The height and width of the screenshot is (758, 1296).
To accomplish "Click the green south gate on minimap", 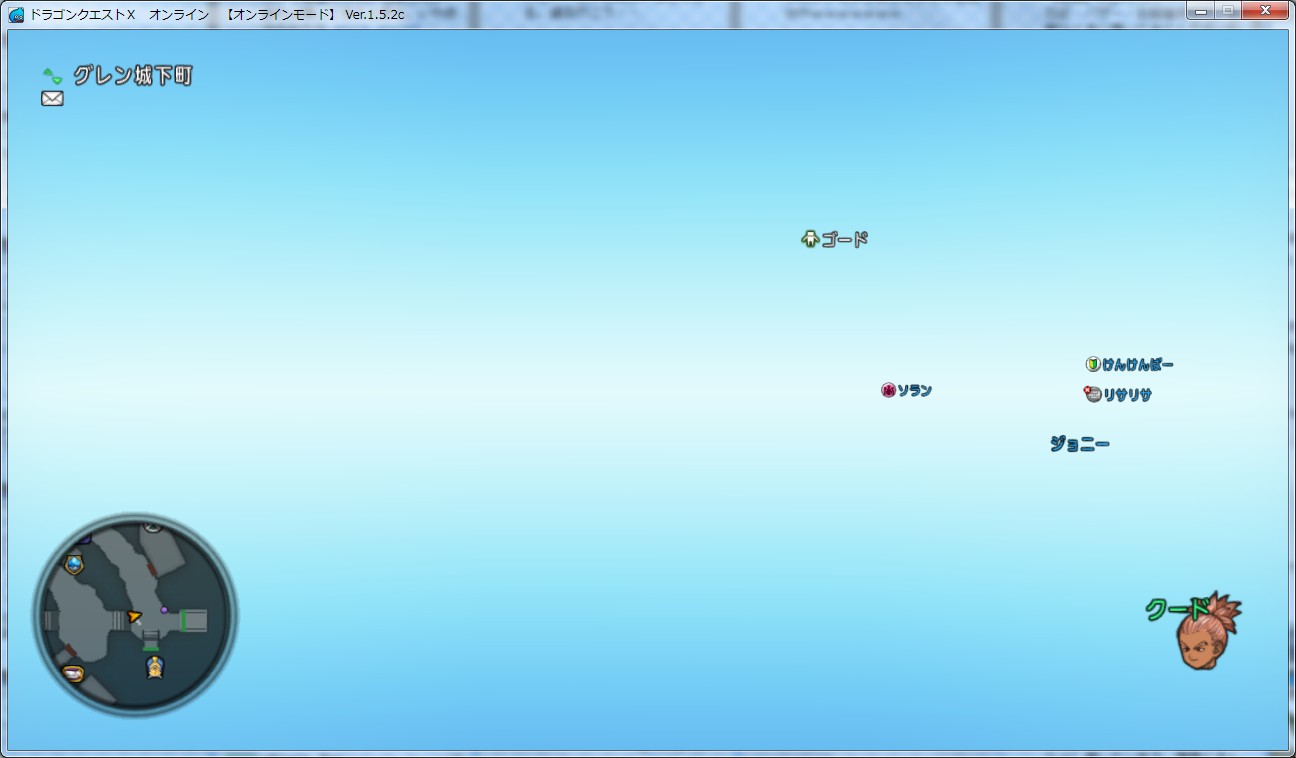I will point(150,648).
